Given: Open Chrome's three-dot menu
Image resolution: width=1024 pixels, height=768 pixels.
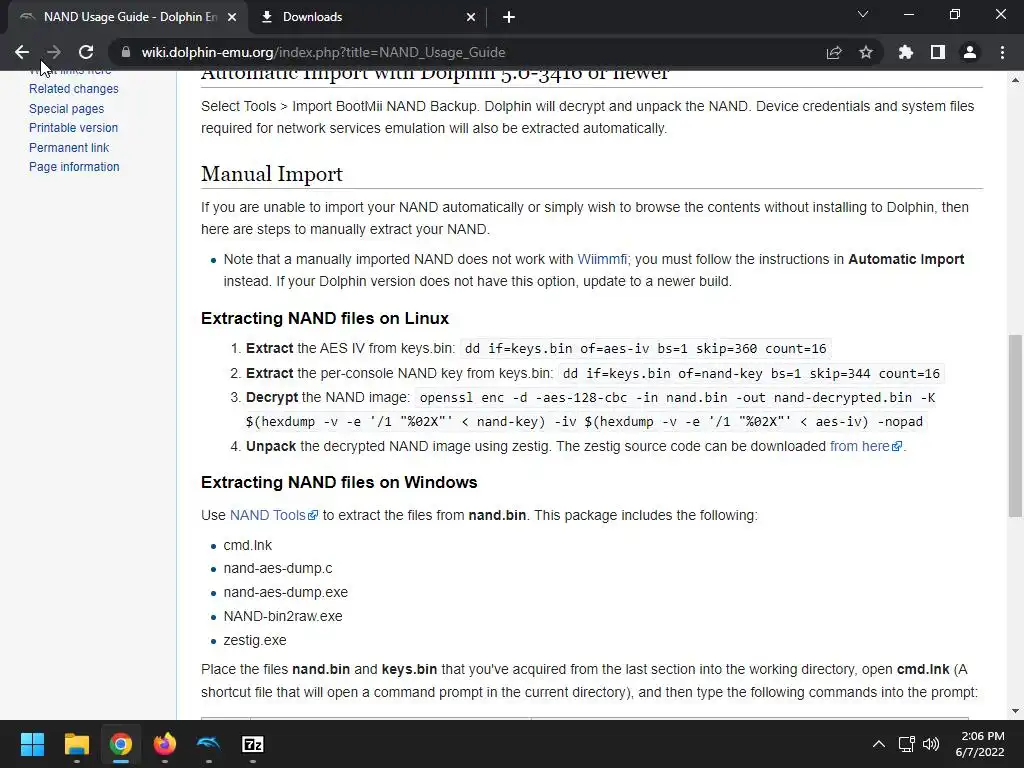Looking at the screenshot, I should [1002, 52].
